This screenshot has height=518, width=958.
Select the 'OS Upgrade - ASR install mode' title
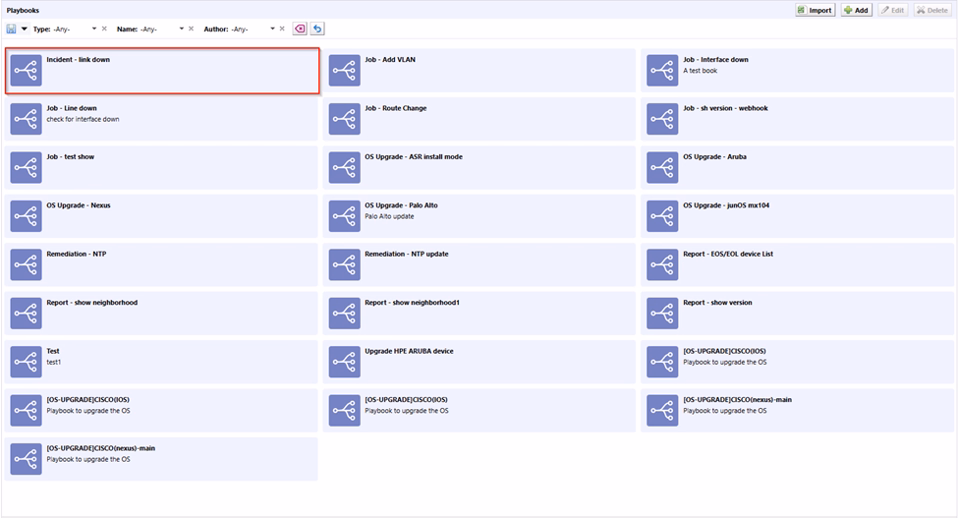point(414,157)
